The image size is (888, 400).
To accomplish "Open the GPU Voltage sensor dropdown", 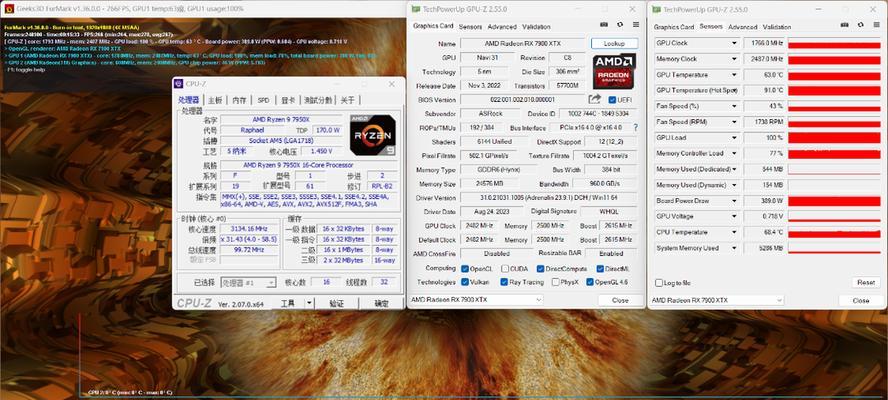I will coord(735,216).
